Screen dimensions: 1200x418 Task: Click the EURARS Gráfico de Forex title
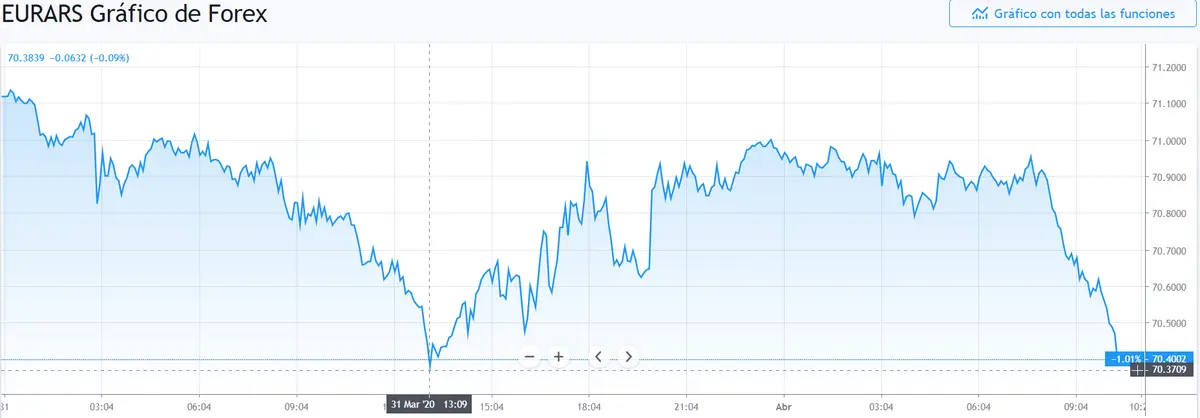136,15
